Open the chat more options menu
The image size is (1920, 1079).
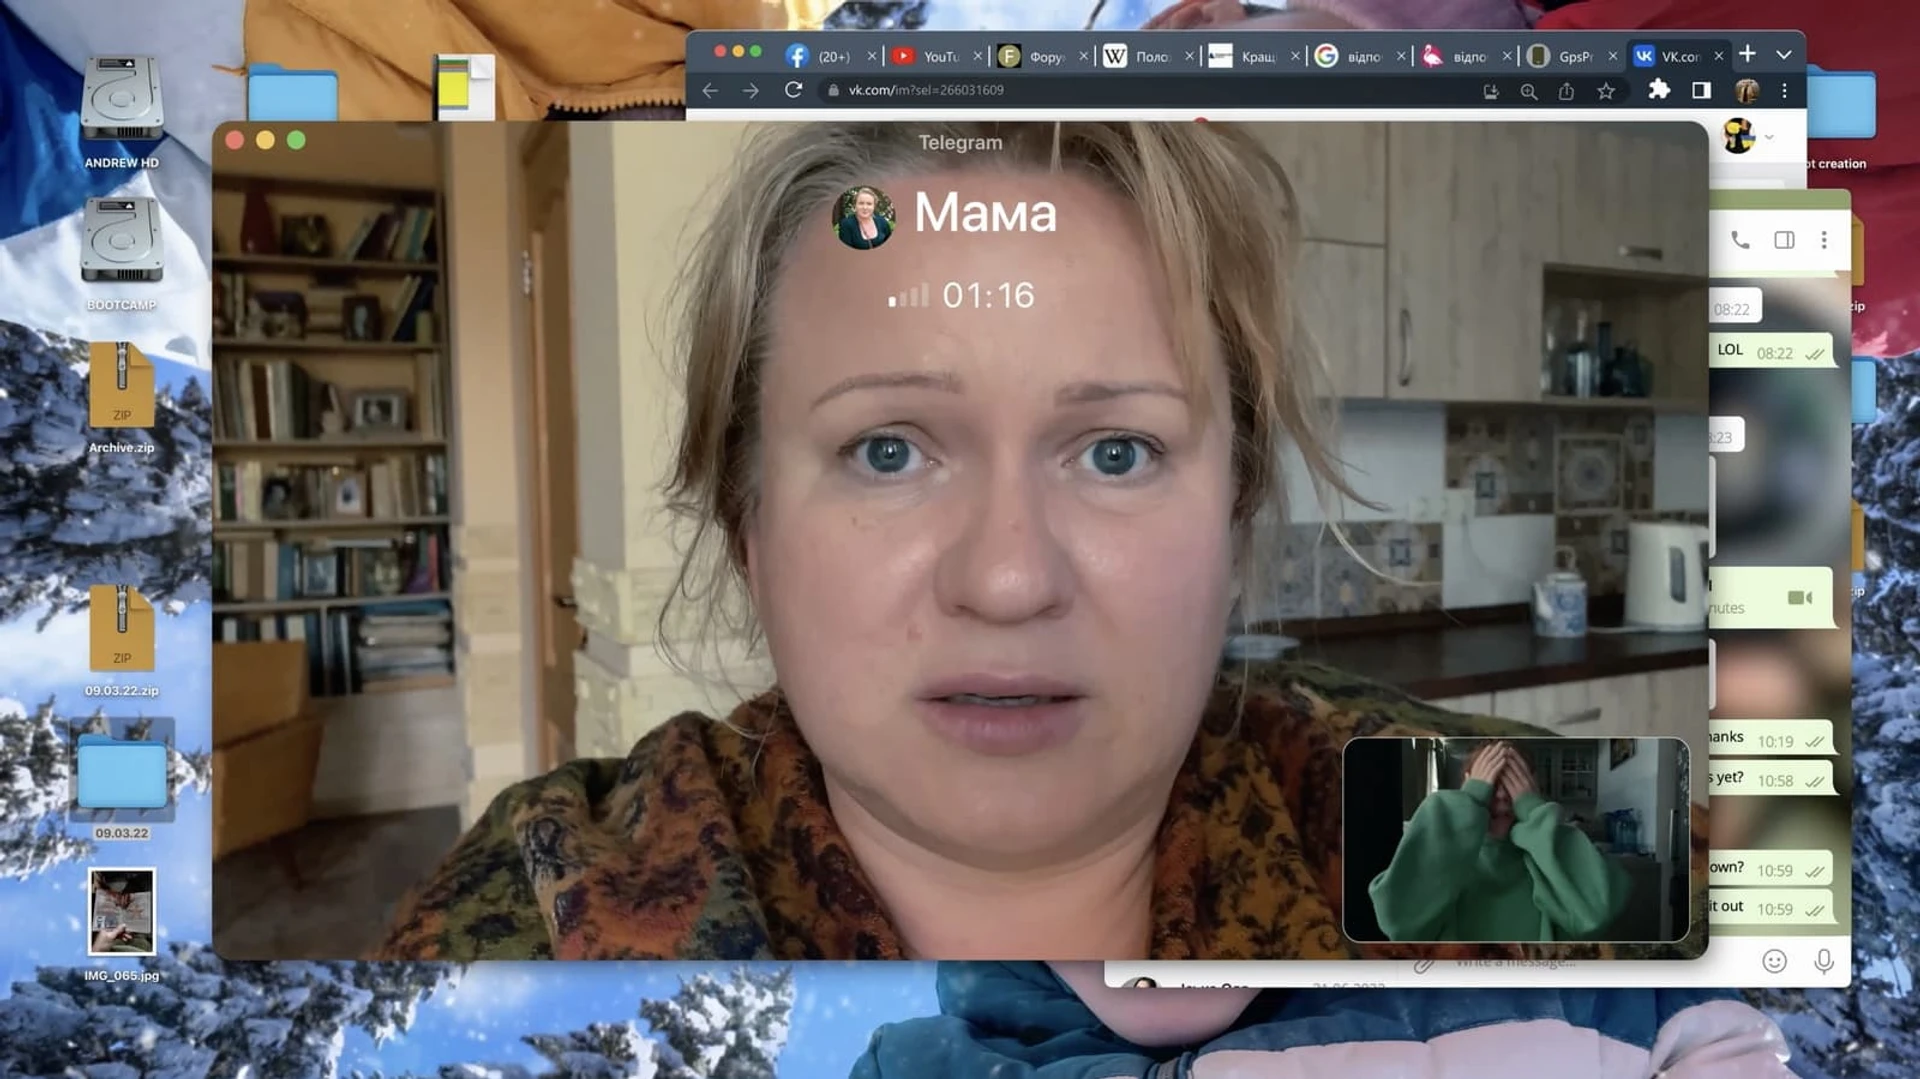[x=1824, y=240]
